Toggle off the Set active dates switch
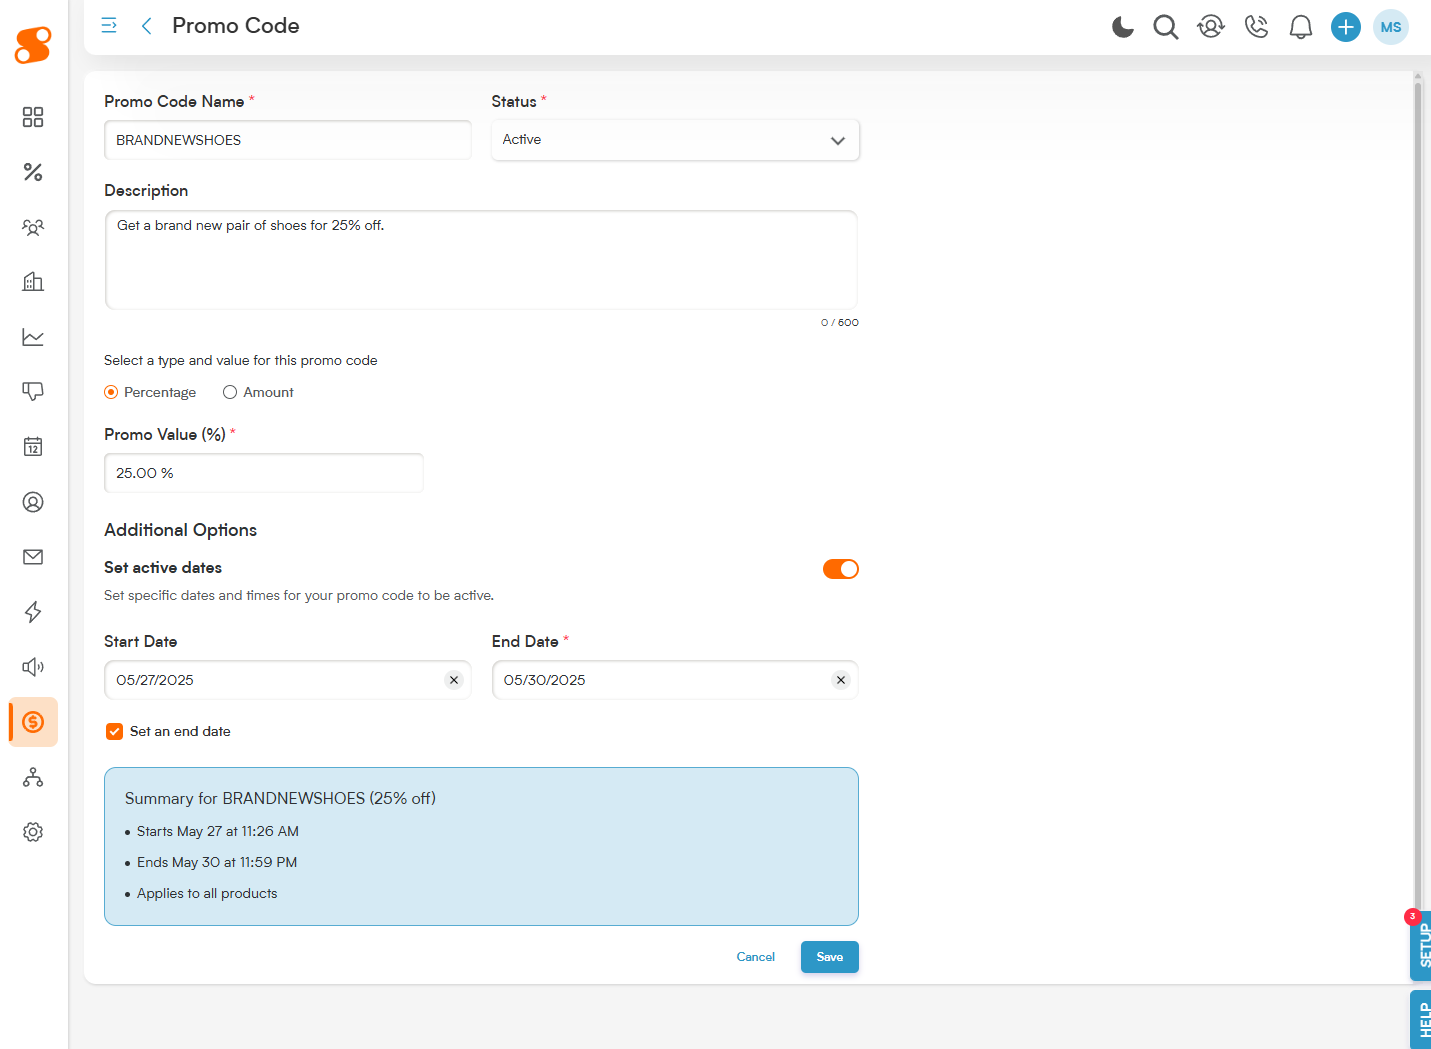The image size is (1431, 1049). (x=841, y=569)
